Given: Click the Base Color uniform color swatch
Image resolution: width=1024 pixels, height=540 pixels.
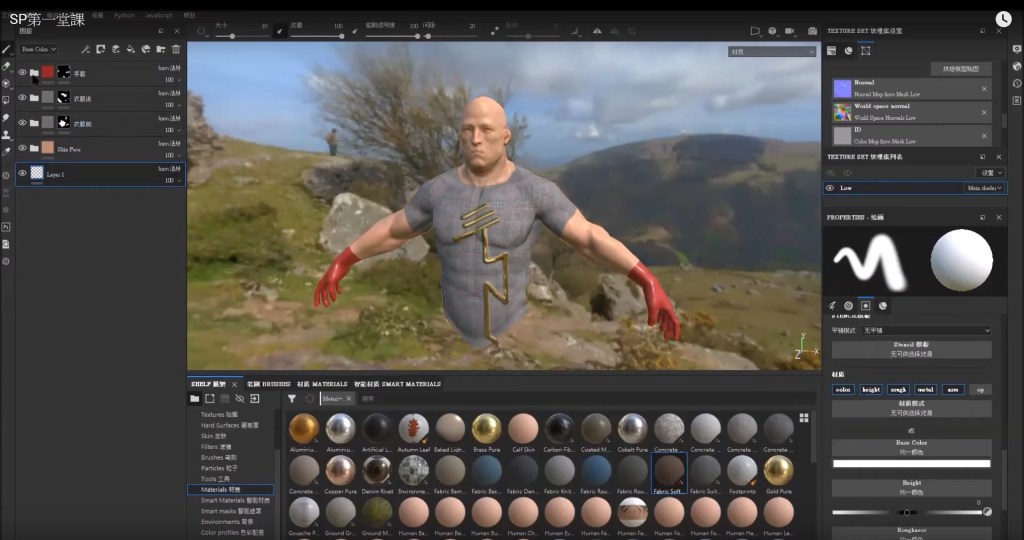Looking at the screenshot, I should coord(911,463).
